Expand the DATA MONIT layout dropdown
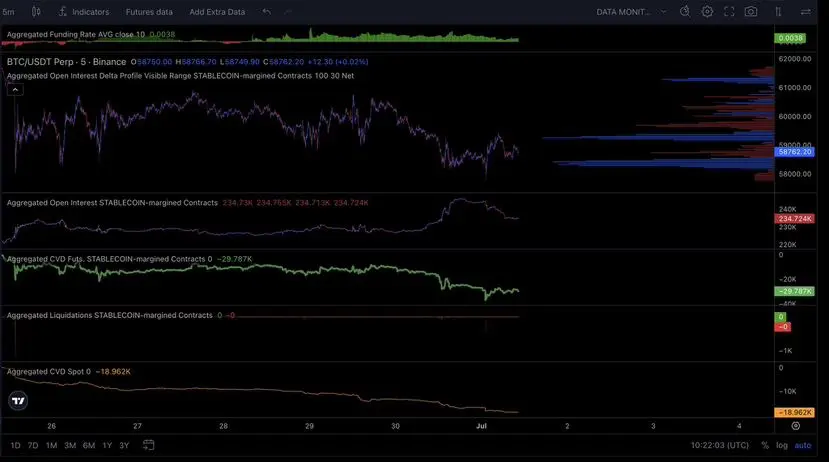 coord(631,12)
